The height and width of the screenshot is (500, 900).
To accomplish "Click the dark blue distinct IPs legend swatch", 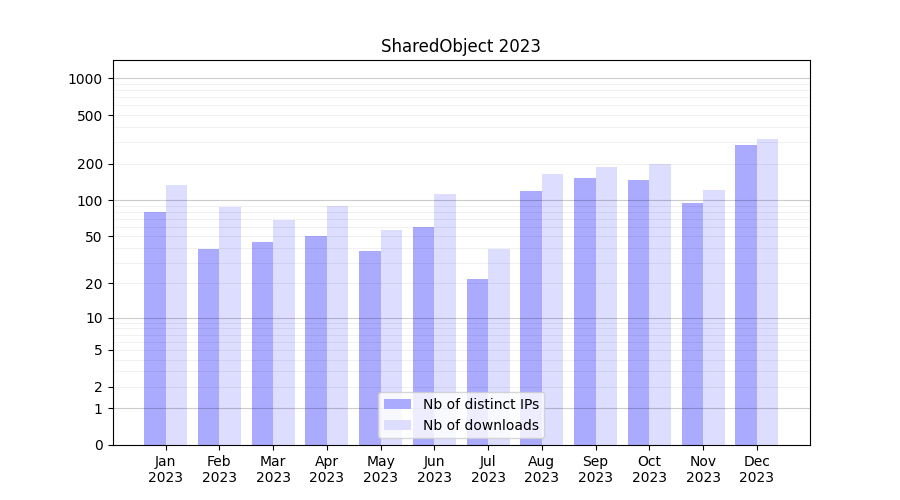I will pyautogui.click(x=397, y=404).
